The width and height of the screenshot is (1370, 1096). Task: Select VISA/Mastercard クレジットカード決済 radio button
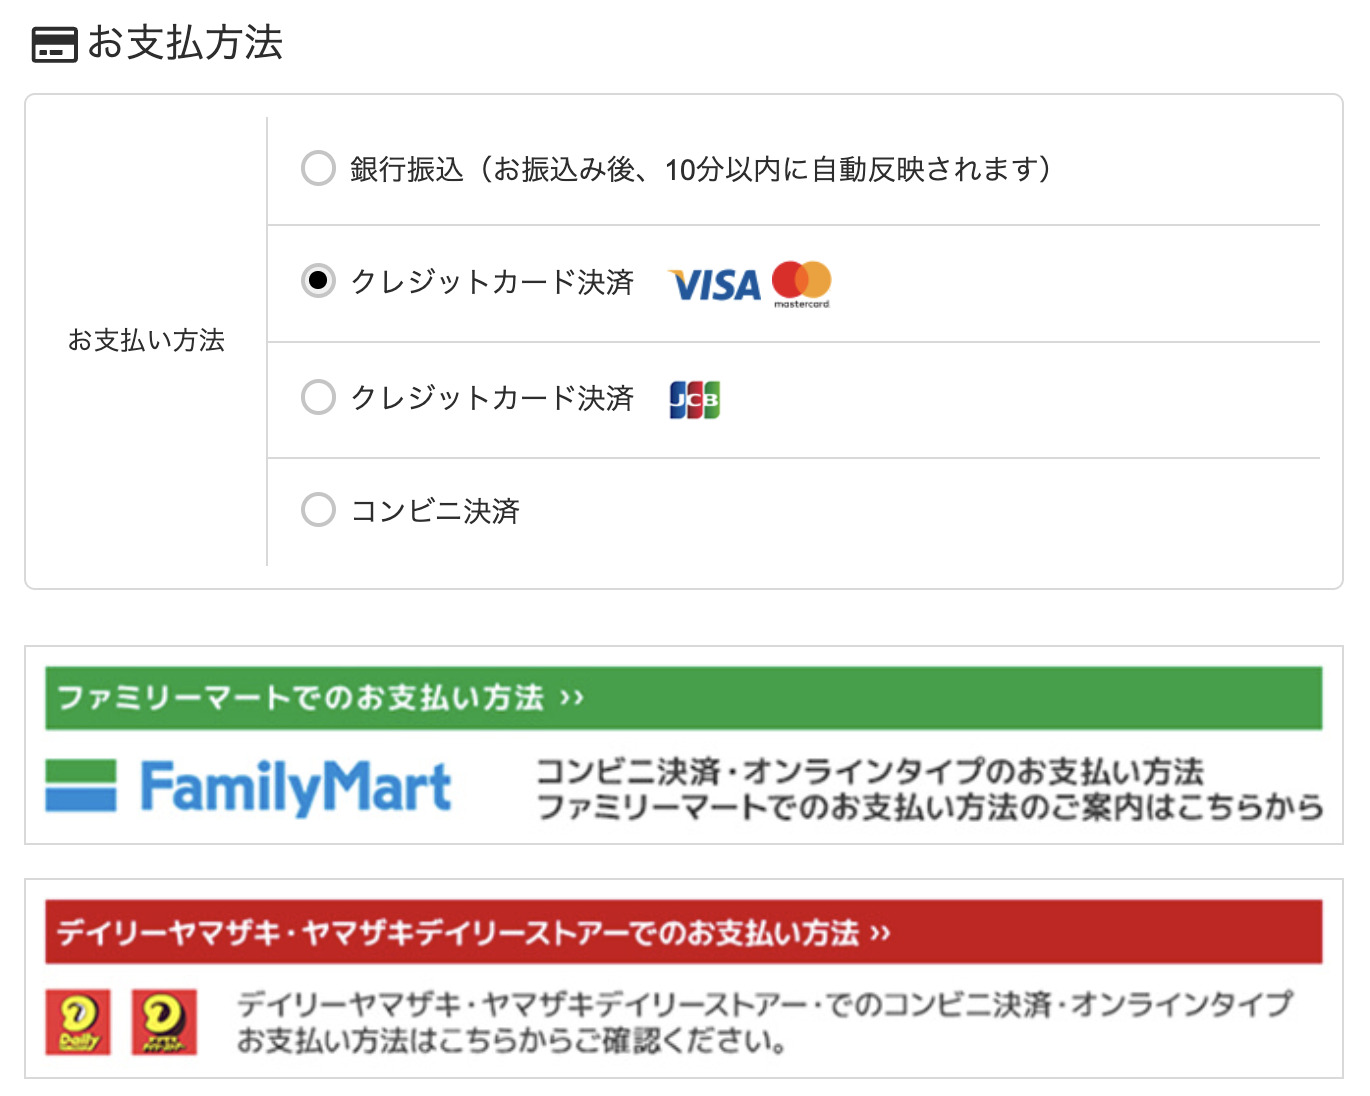pos(318,281)
